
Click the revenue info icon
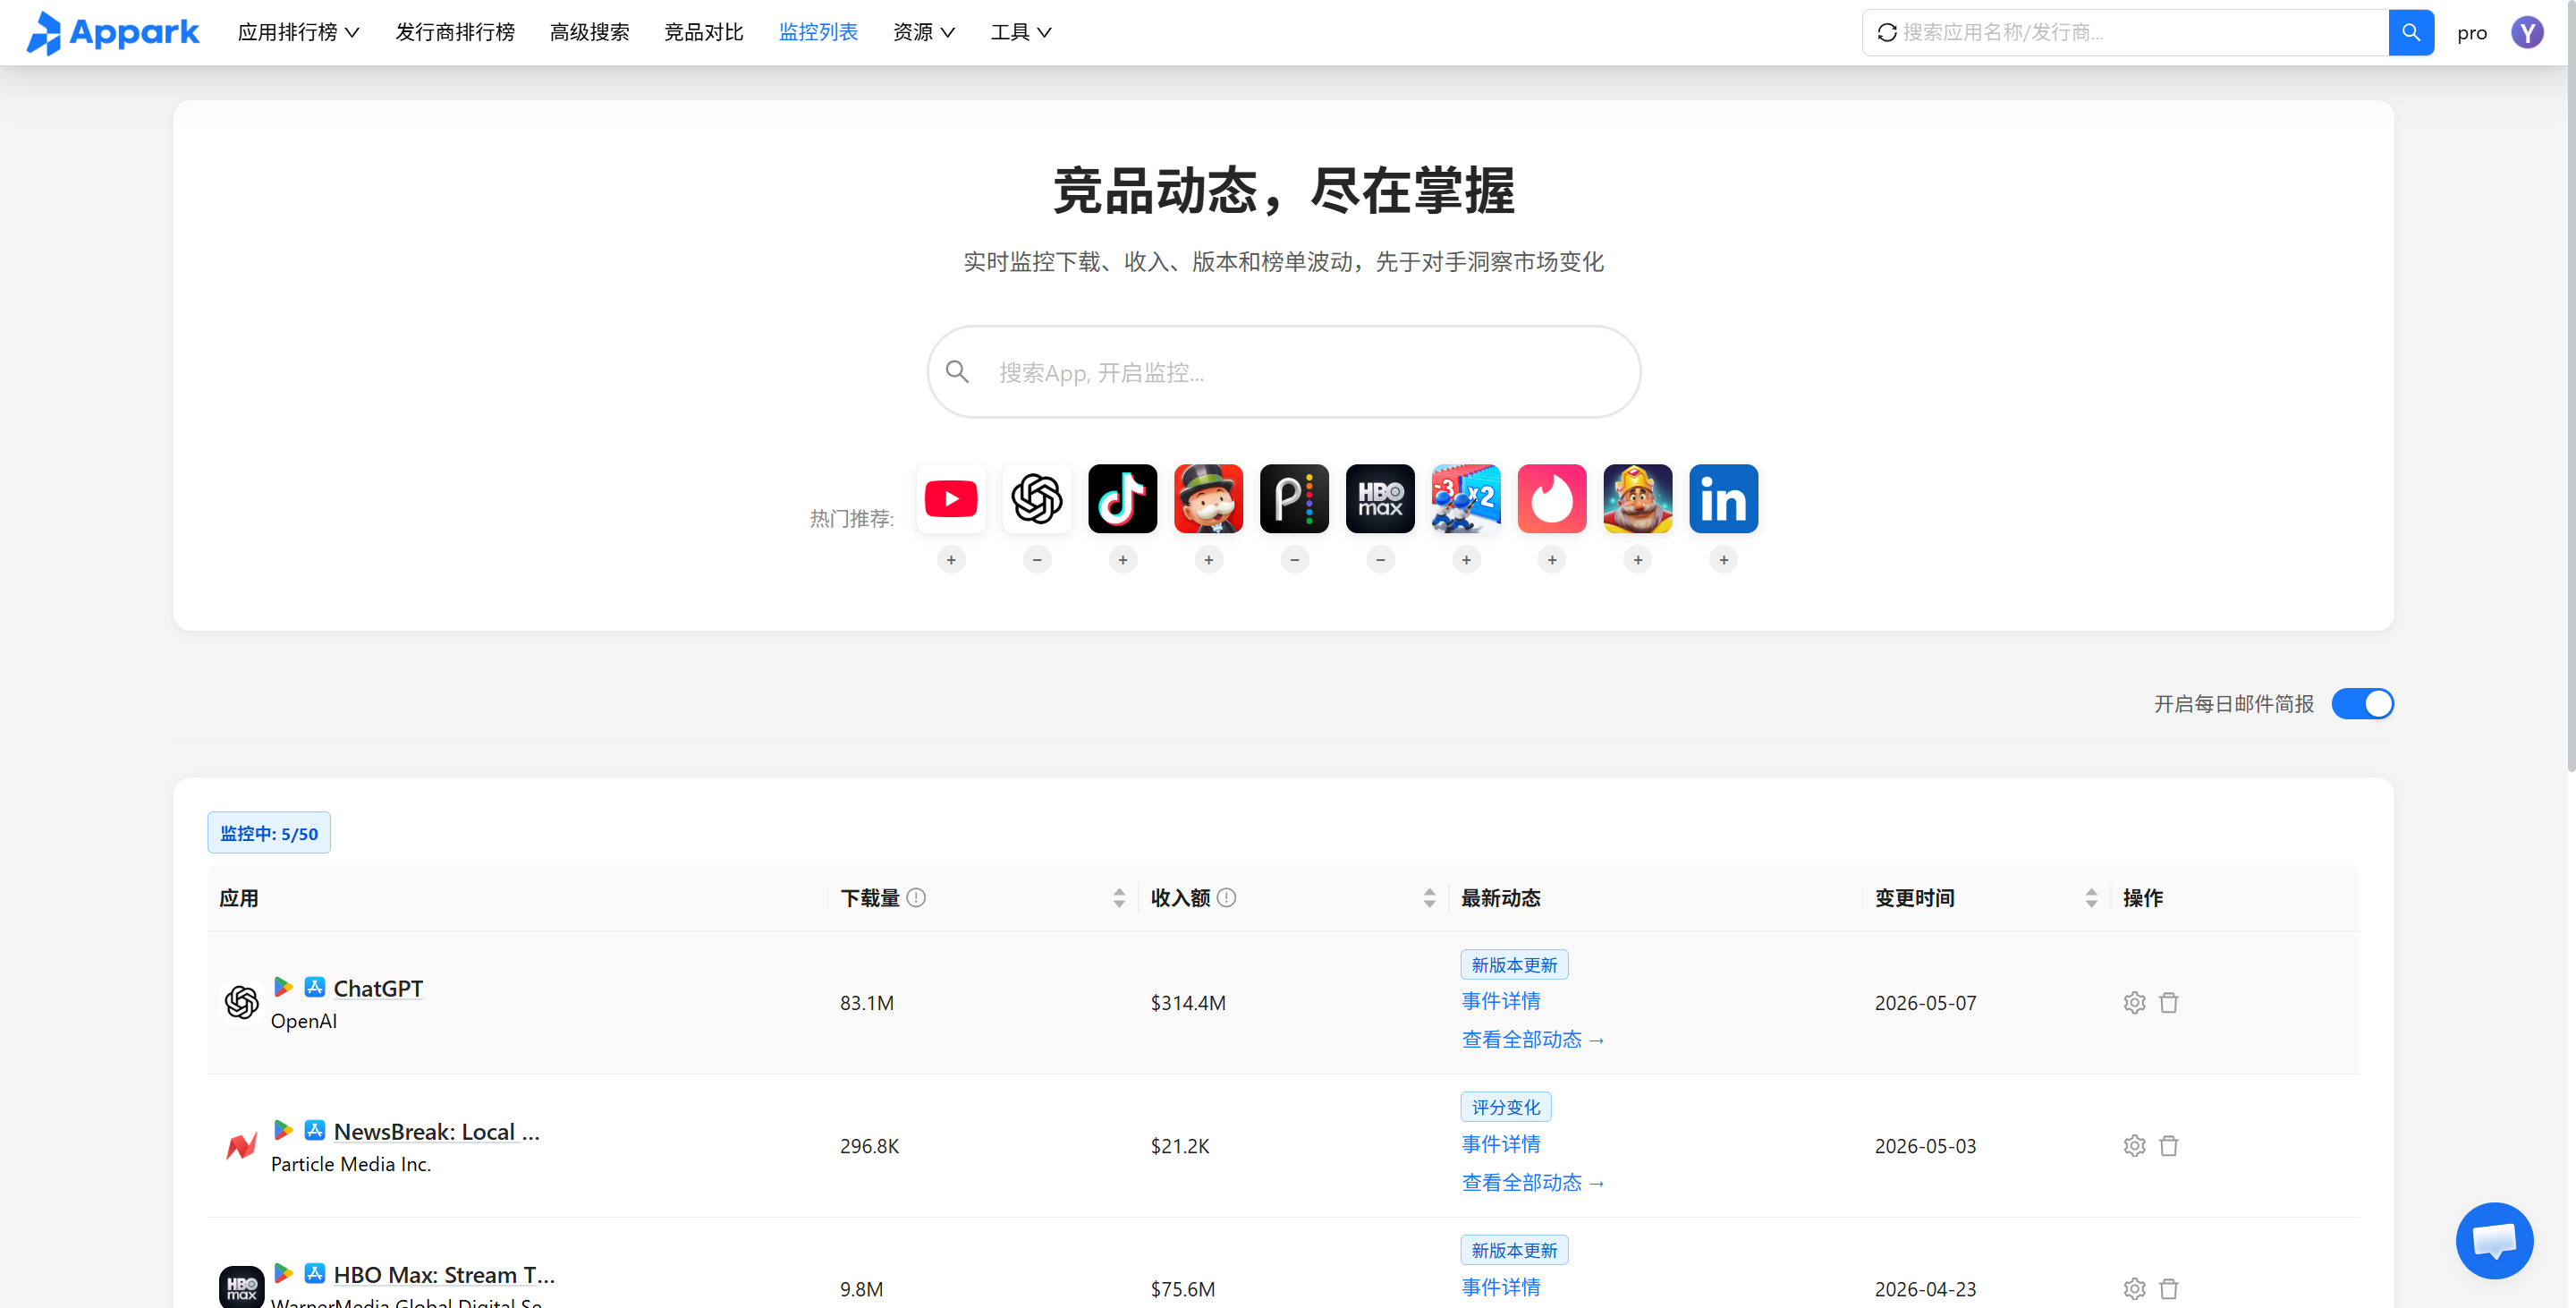click(1227, 898)
